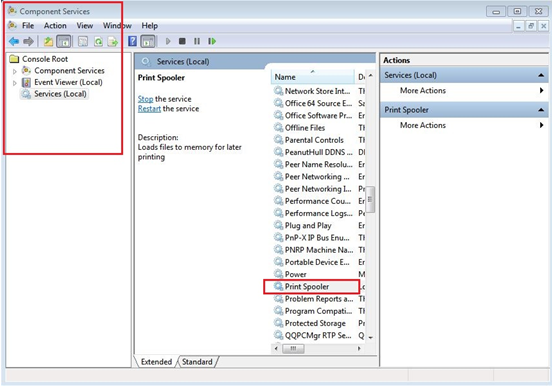Open the Window menu
The image size is (552, 386).
117,26
